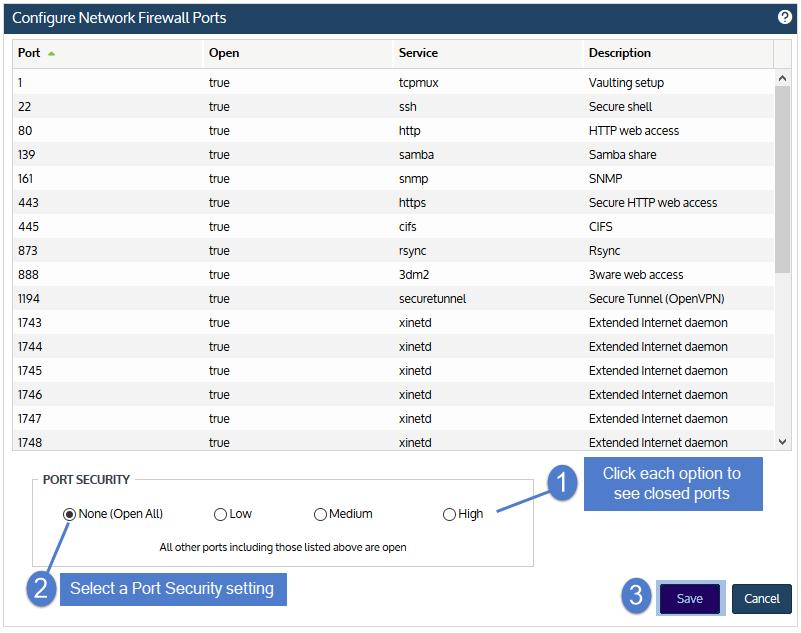Click the scrollbar up arrow
Viewport: 801px width, 633px height.
tap(782, 78)
